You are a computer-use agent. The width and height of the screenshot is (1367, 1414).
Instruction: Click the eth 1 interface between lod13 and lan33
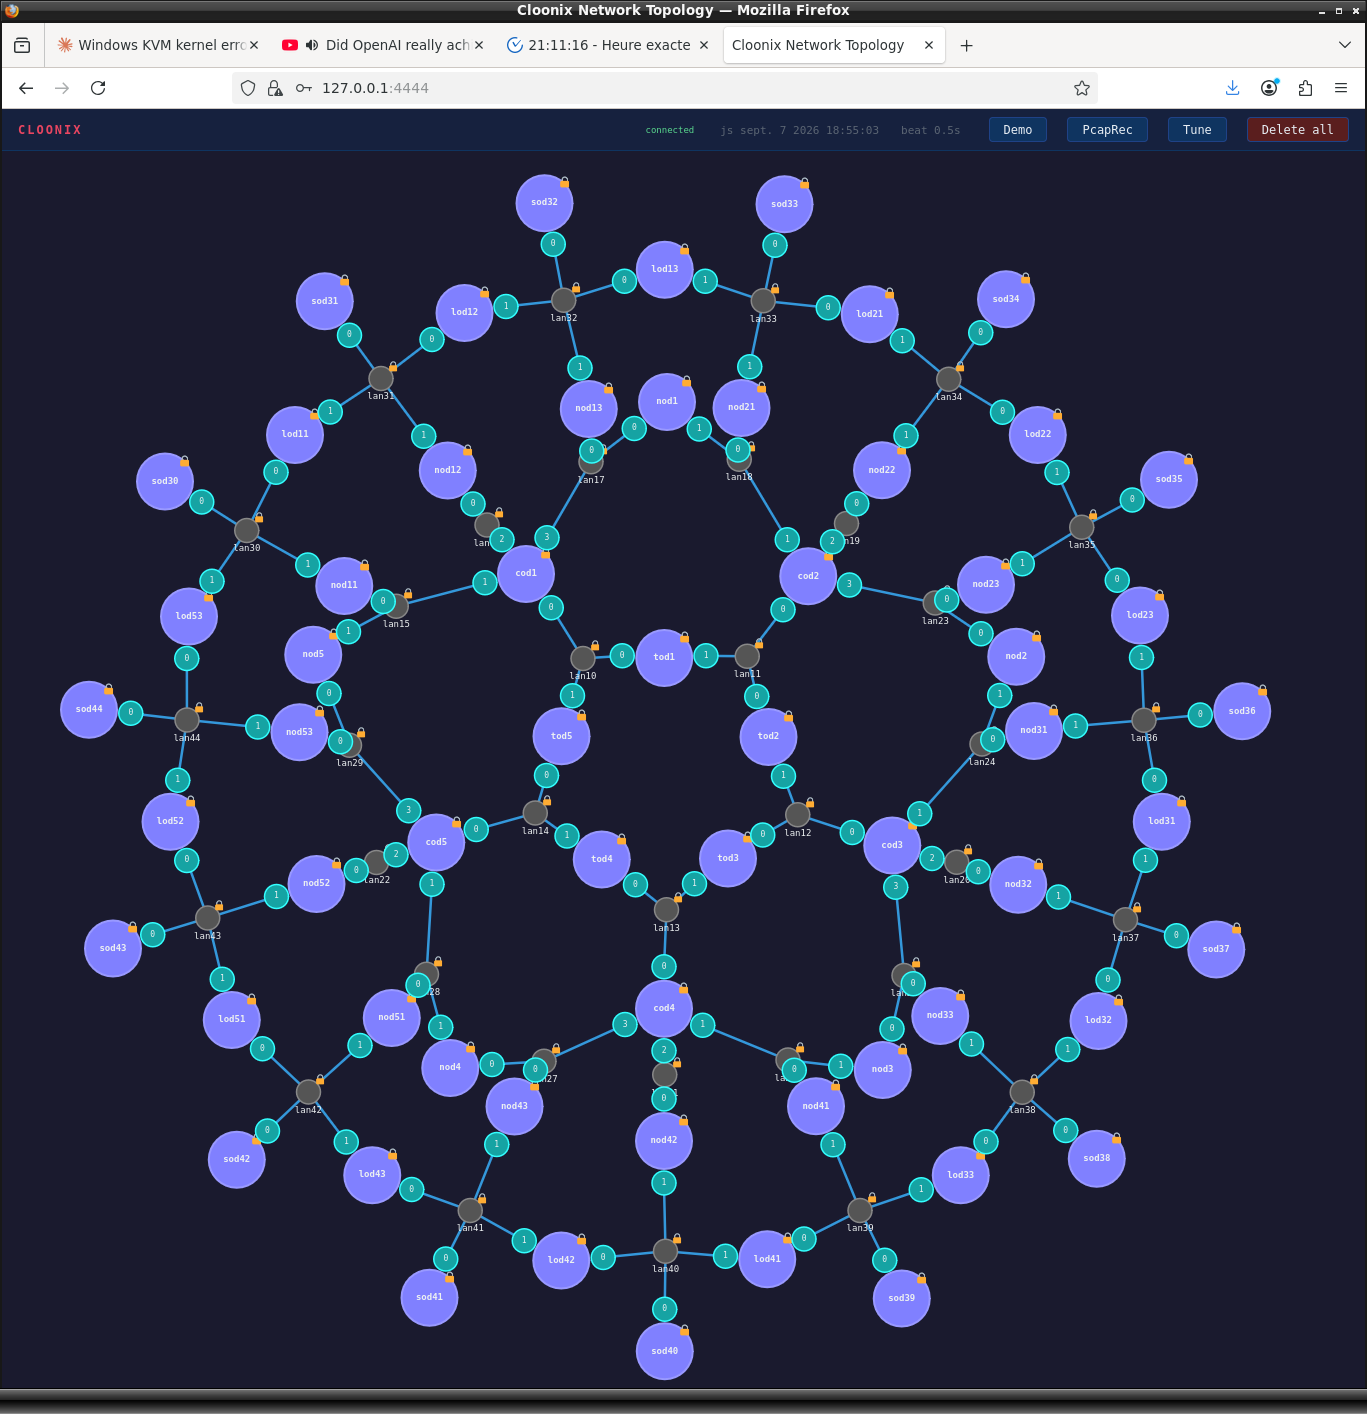pyautogui.click(x=705, y=280)
